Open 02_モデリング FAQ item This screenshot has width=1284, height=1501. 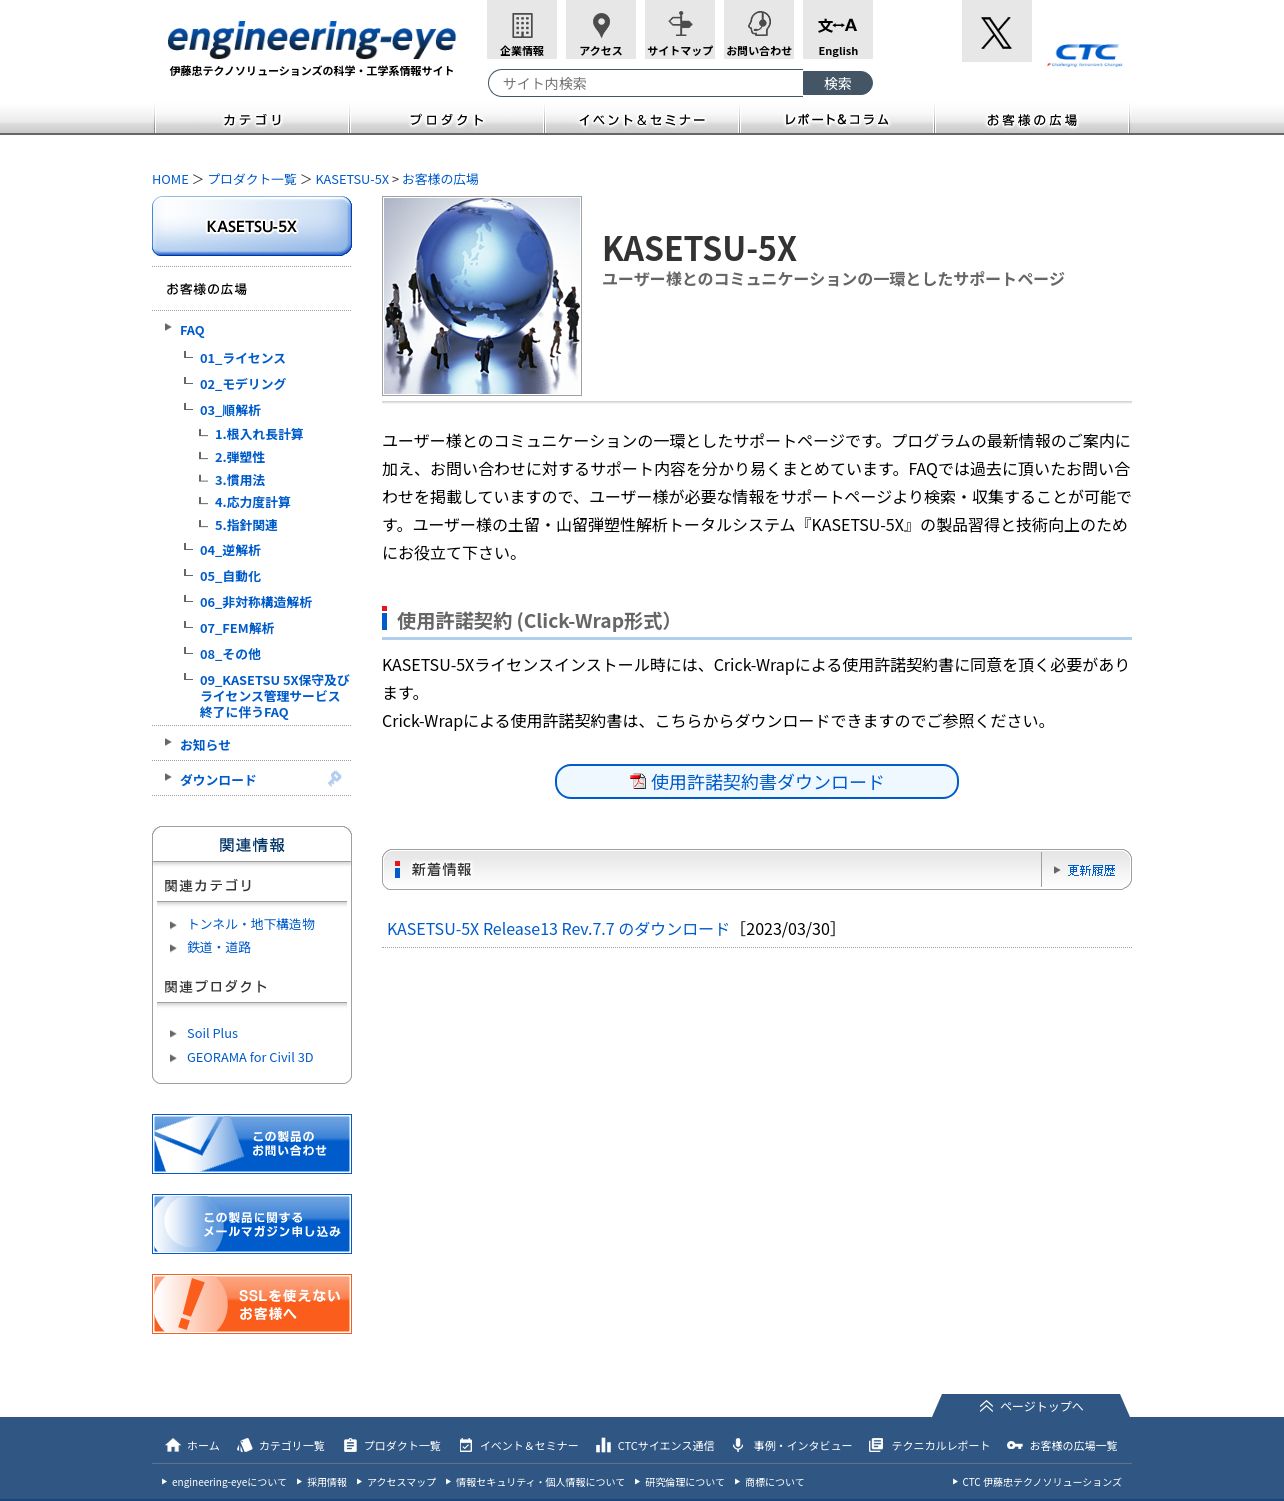point(242,384)
